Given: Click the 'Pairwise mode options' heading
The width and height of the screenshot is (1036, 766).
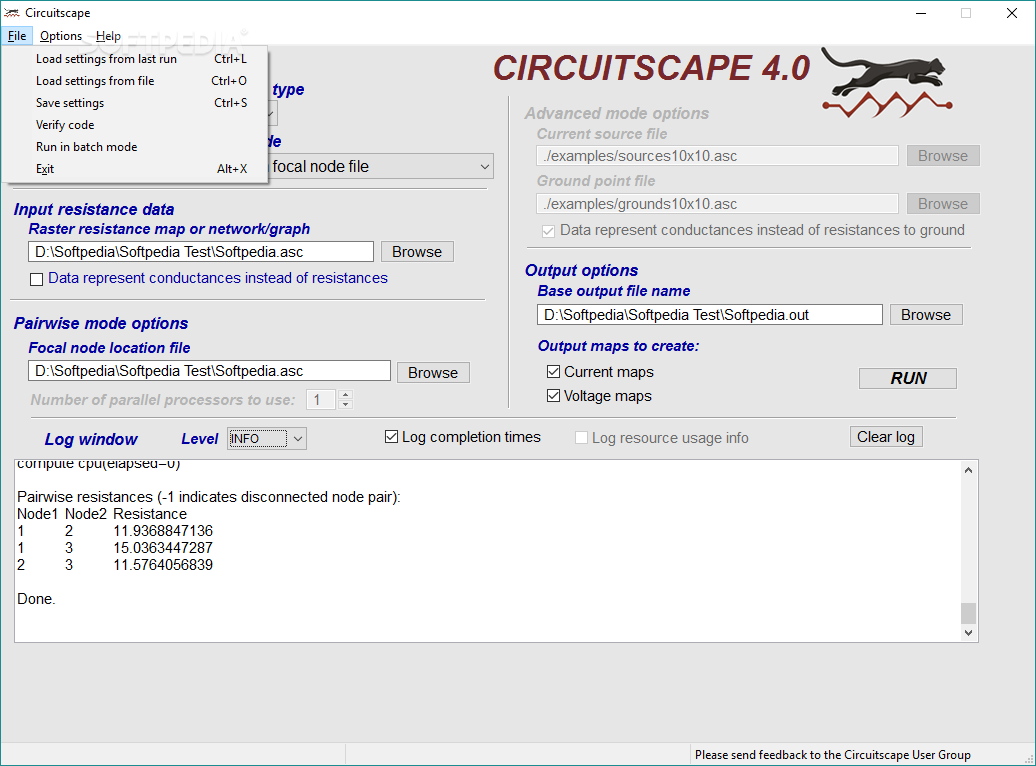Looking at the screenshot, I should 101,323.
